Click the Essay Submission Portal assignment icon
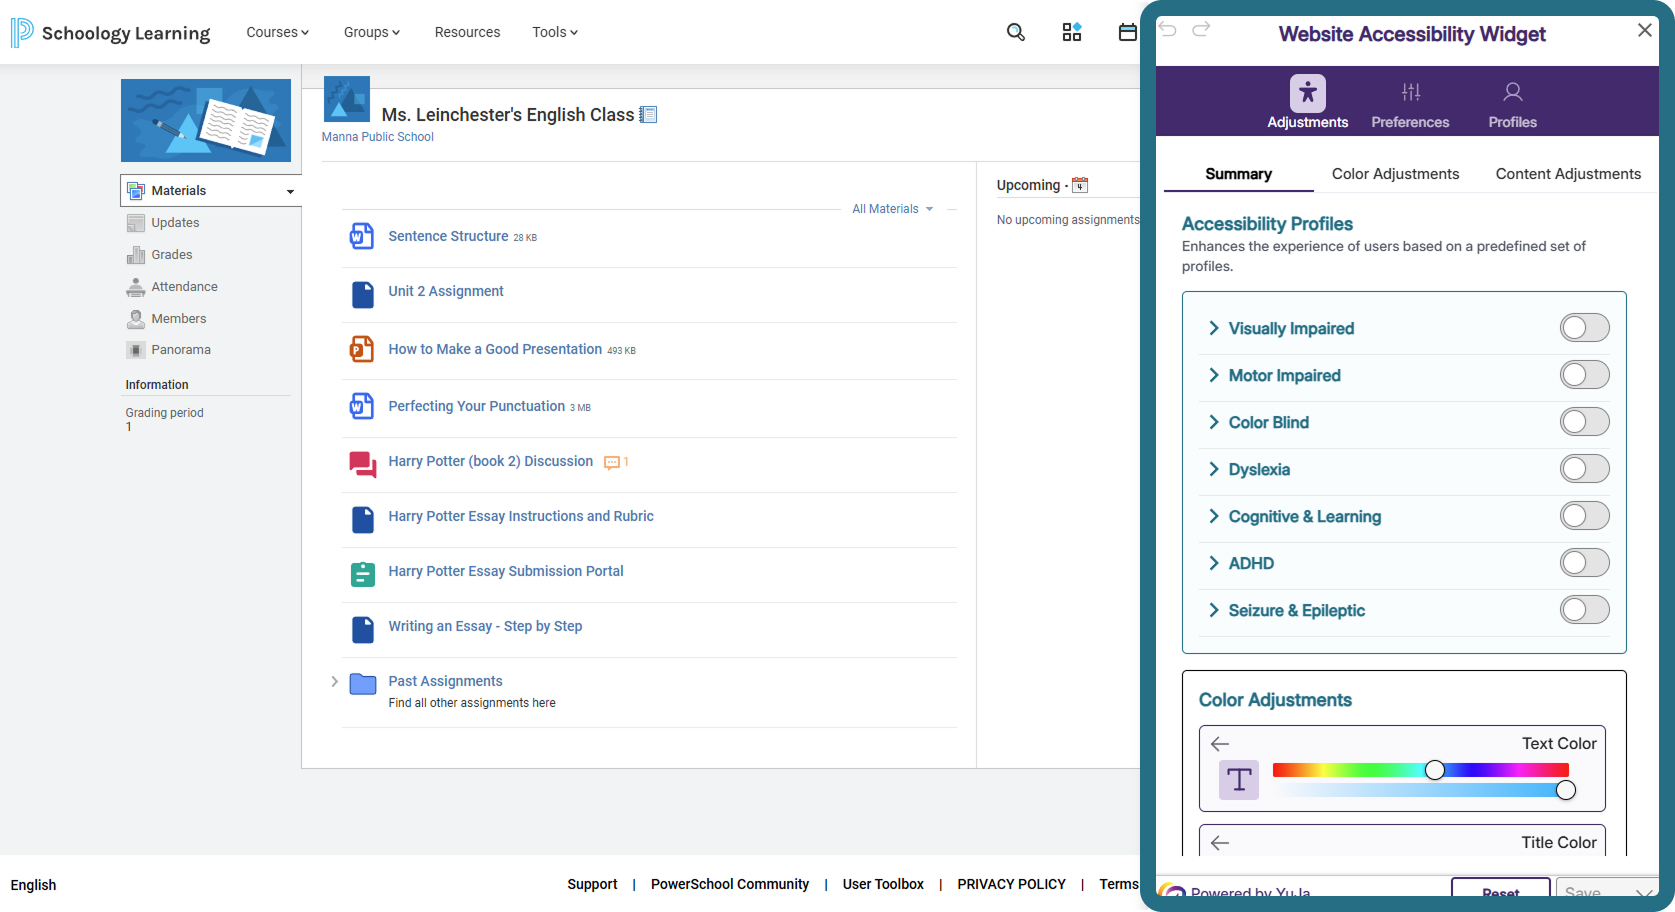The height and width of the screenshot is (912, 1675). (363, 574)
